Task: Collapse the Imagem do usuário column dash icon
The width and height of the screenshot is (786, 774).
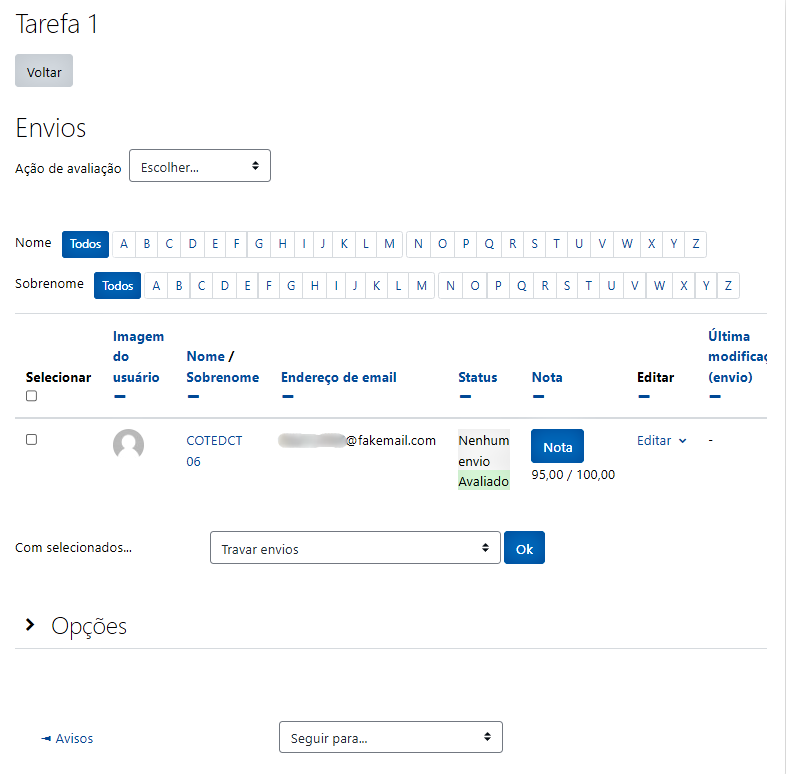Action: (x=119, y=397)
